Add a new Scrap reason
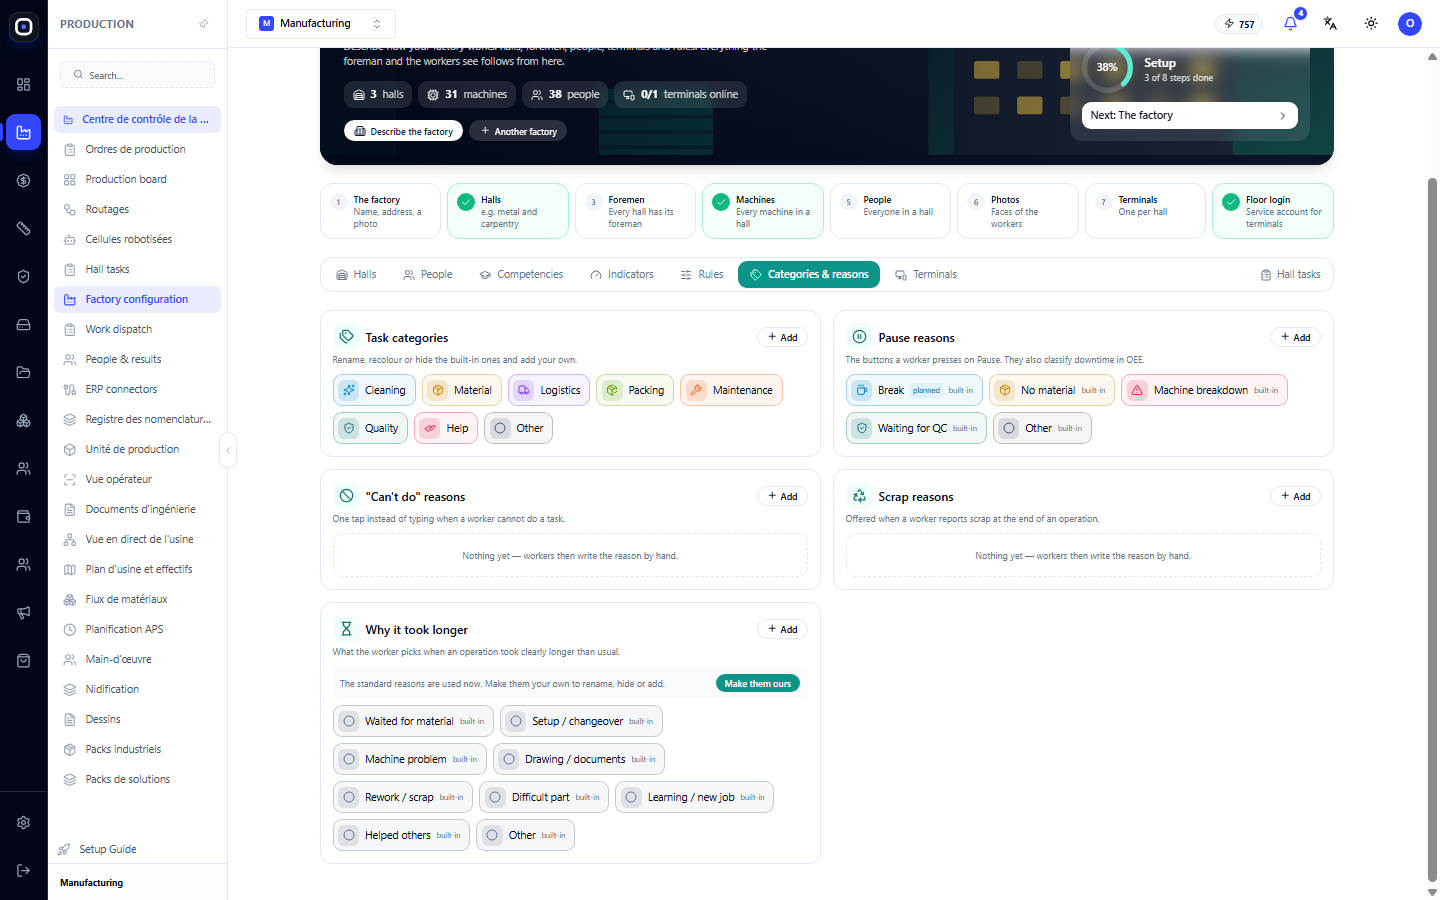 click(x=1295, y=496)
